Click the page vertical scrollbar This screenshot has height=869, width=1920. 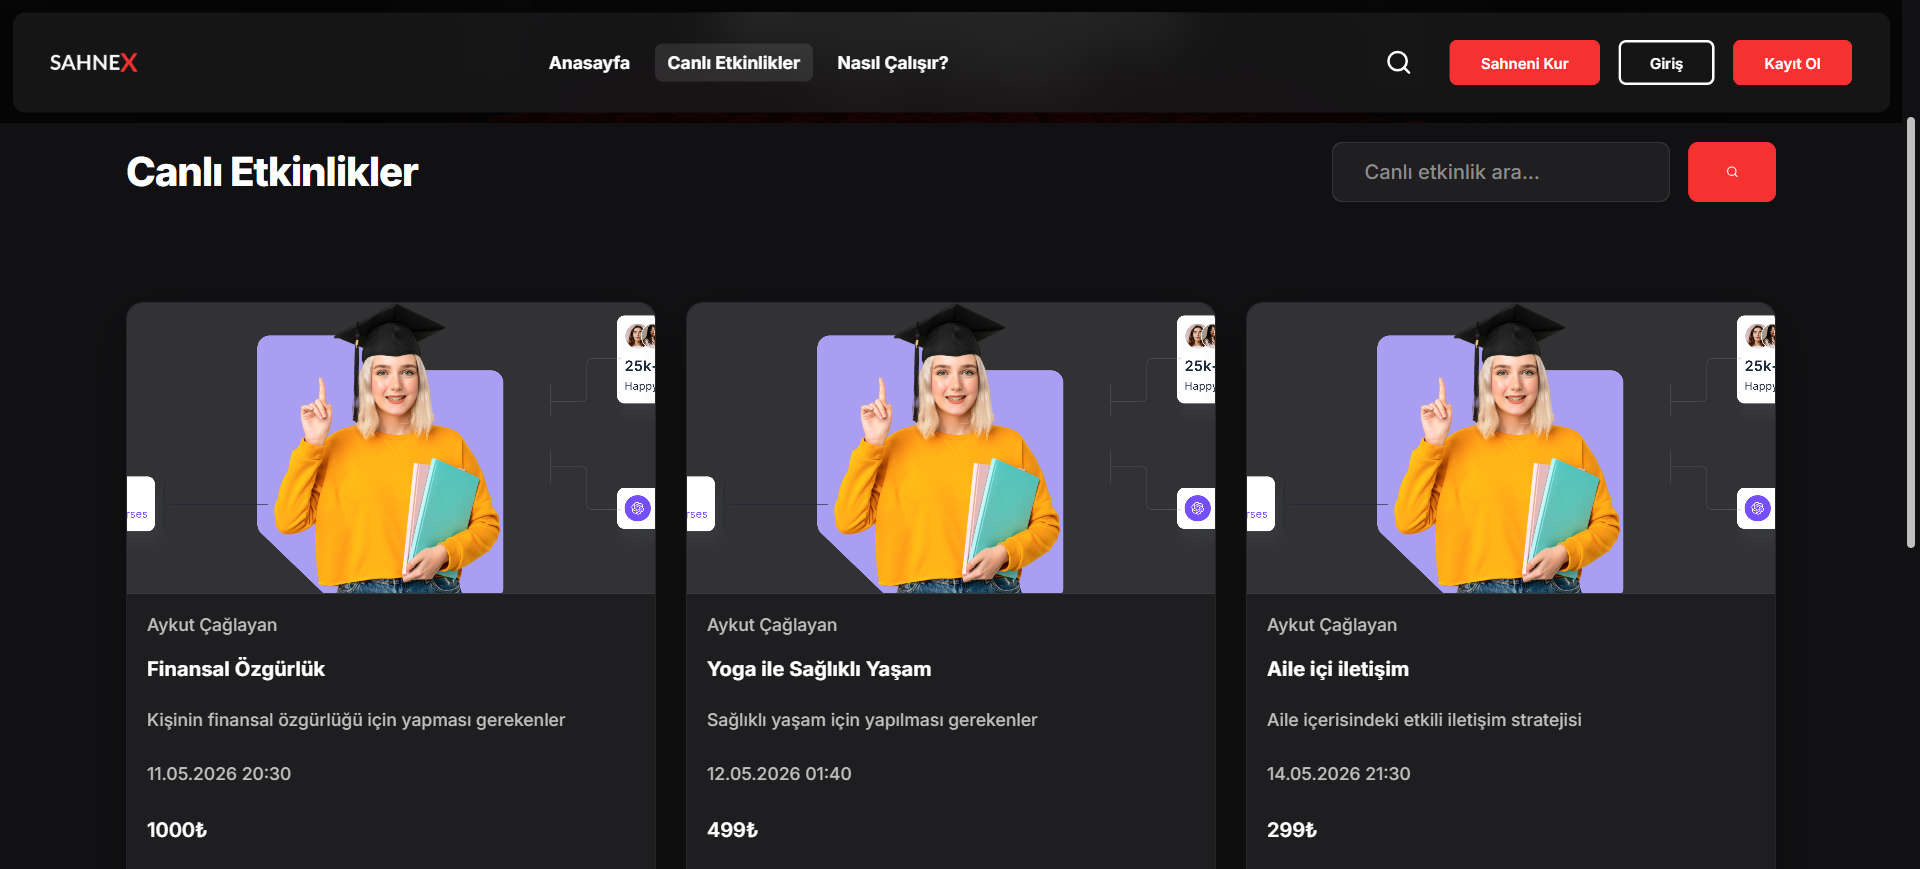pyautogui.click(x=1910, y=332)
